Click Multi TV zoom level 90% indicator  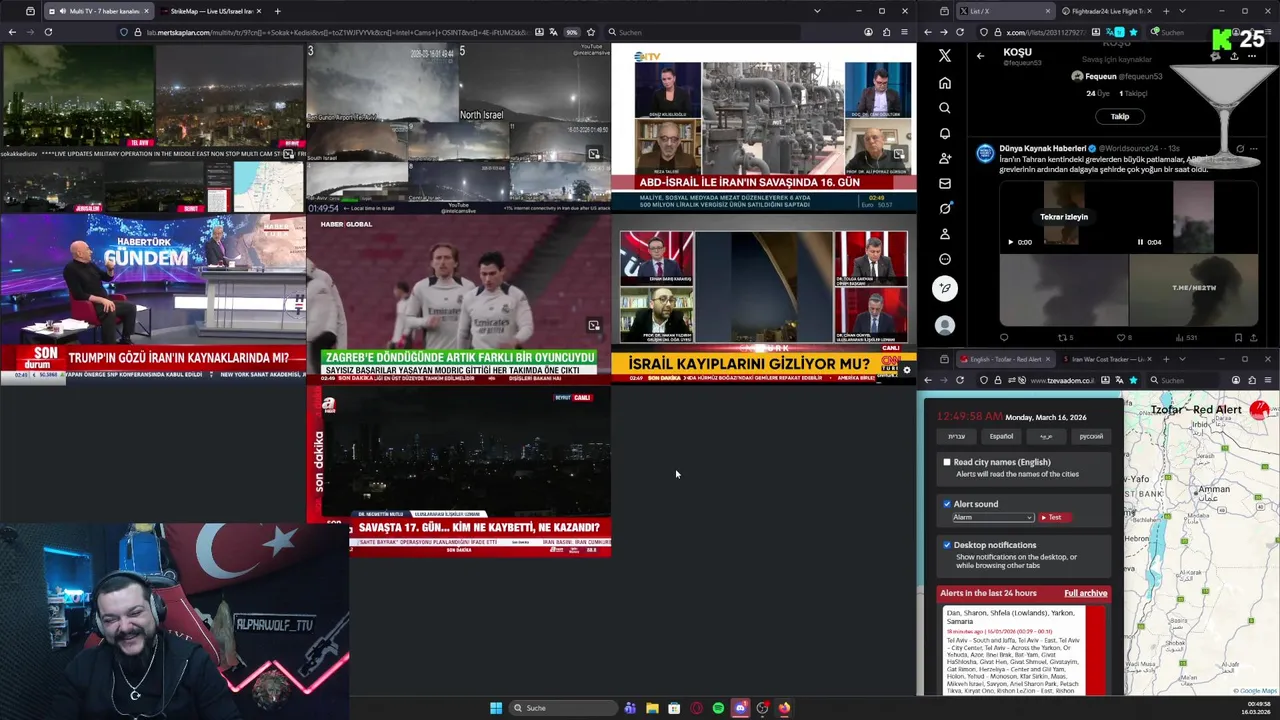572,32
